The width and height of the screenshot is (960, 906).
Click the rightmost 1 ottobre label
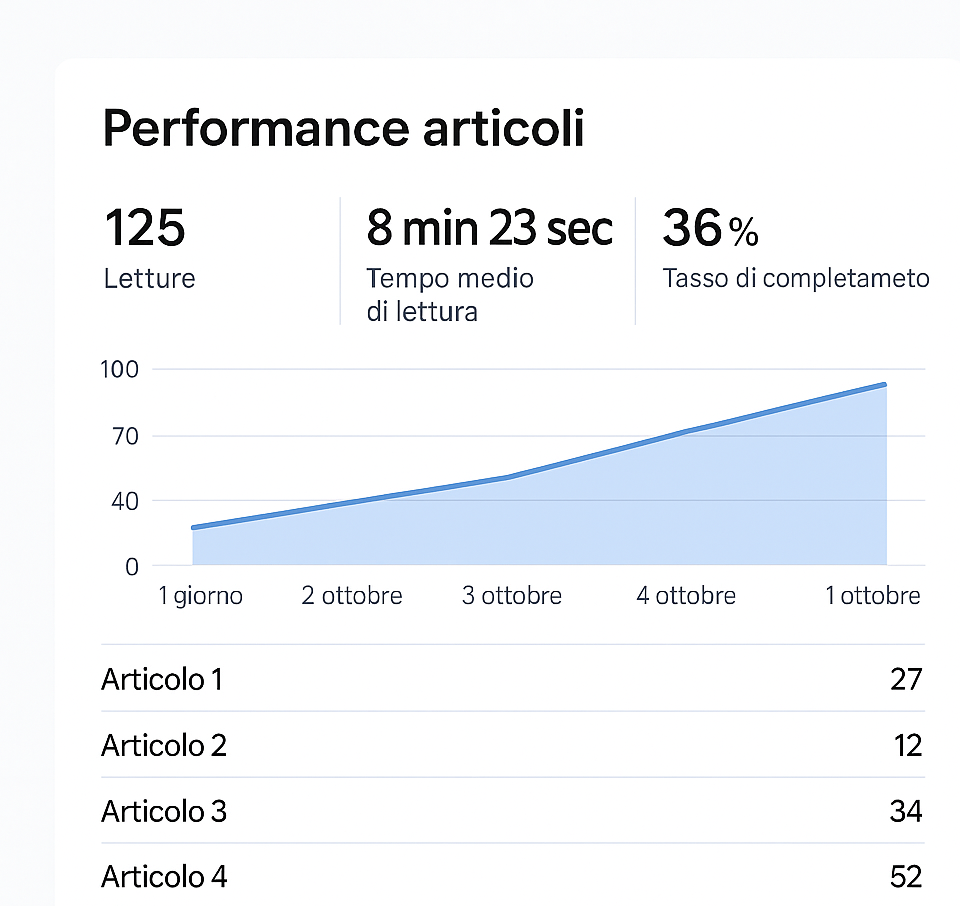[872, 596]
